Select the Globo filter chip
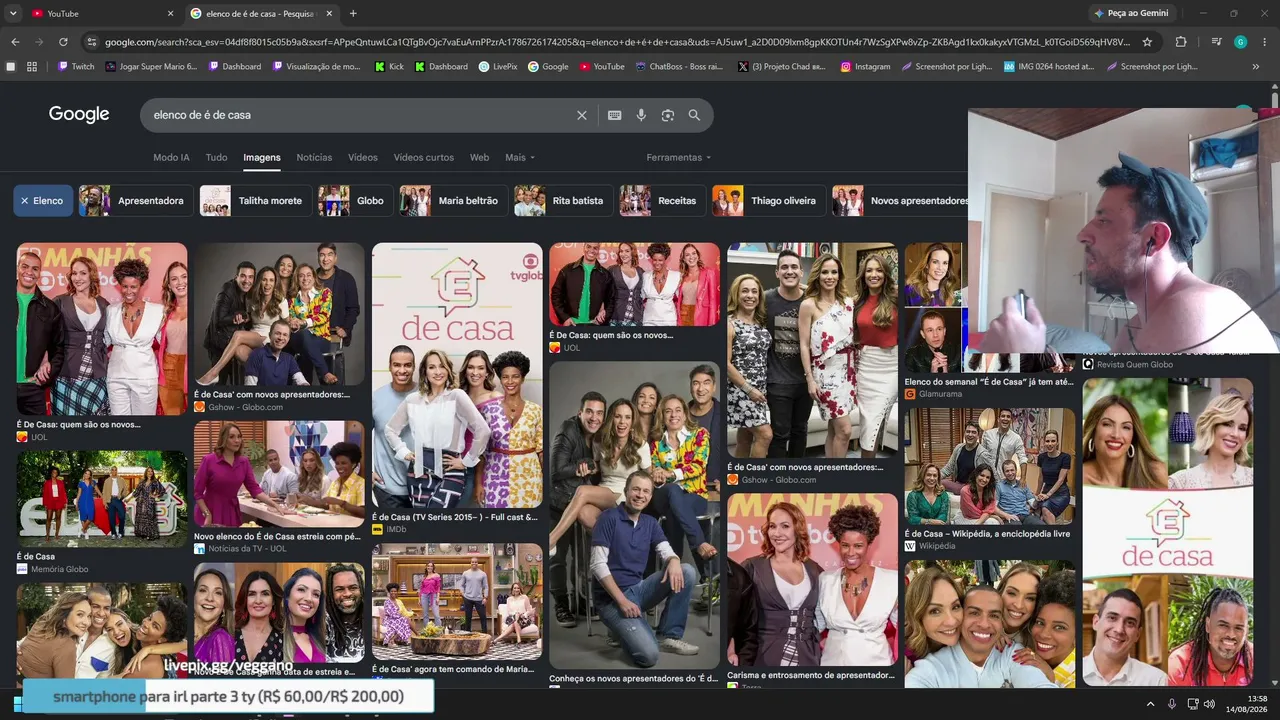1280x720 pixels. click(354, 201)
